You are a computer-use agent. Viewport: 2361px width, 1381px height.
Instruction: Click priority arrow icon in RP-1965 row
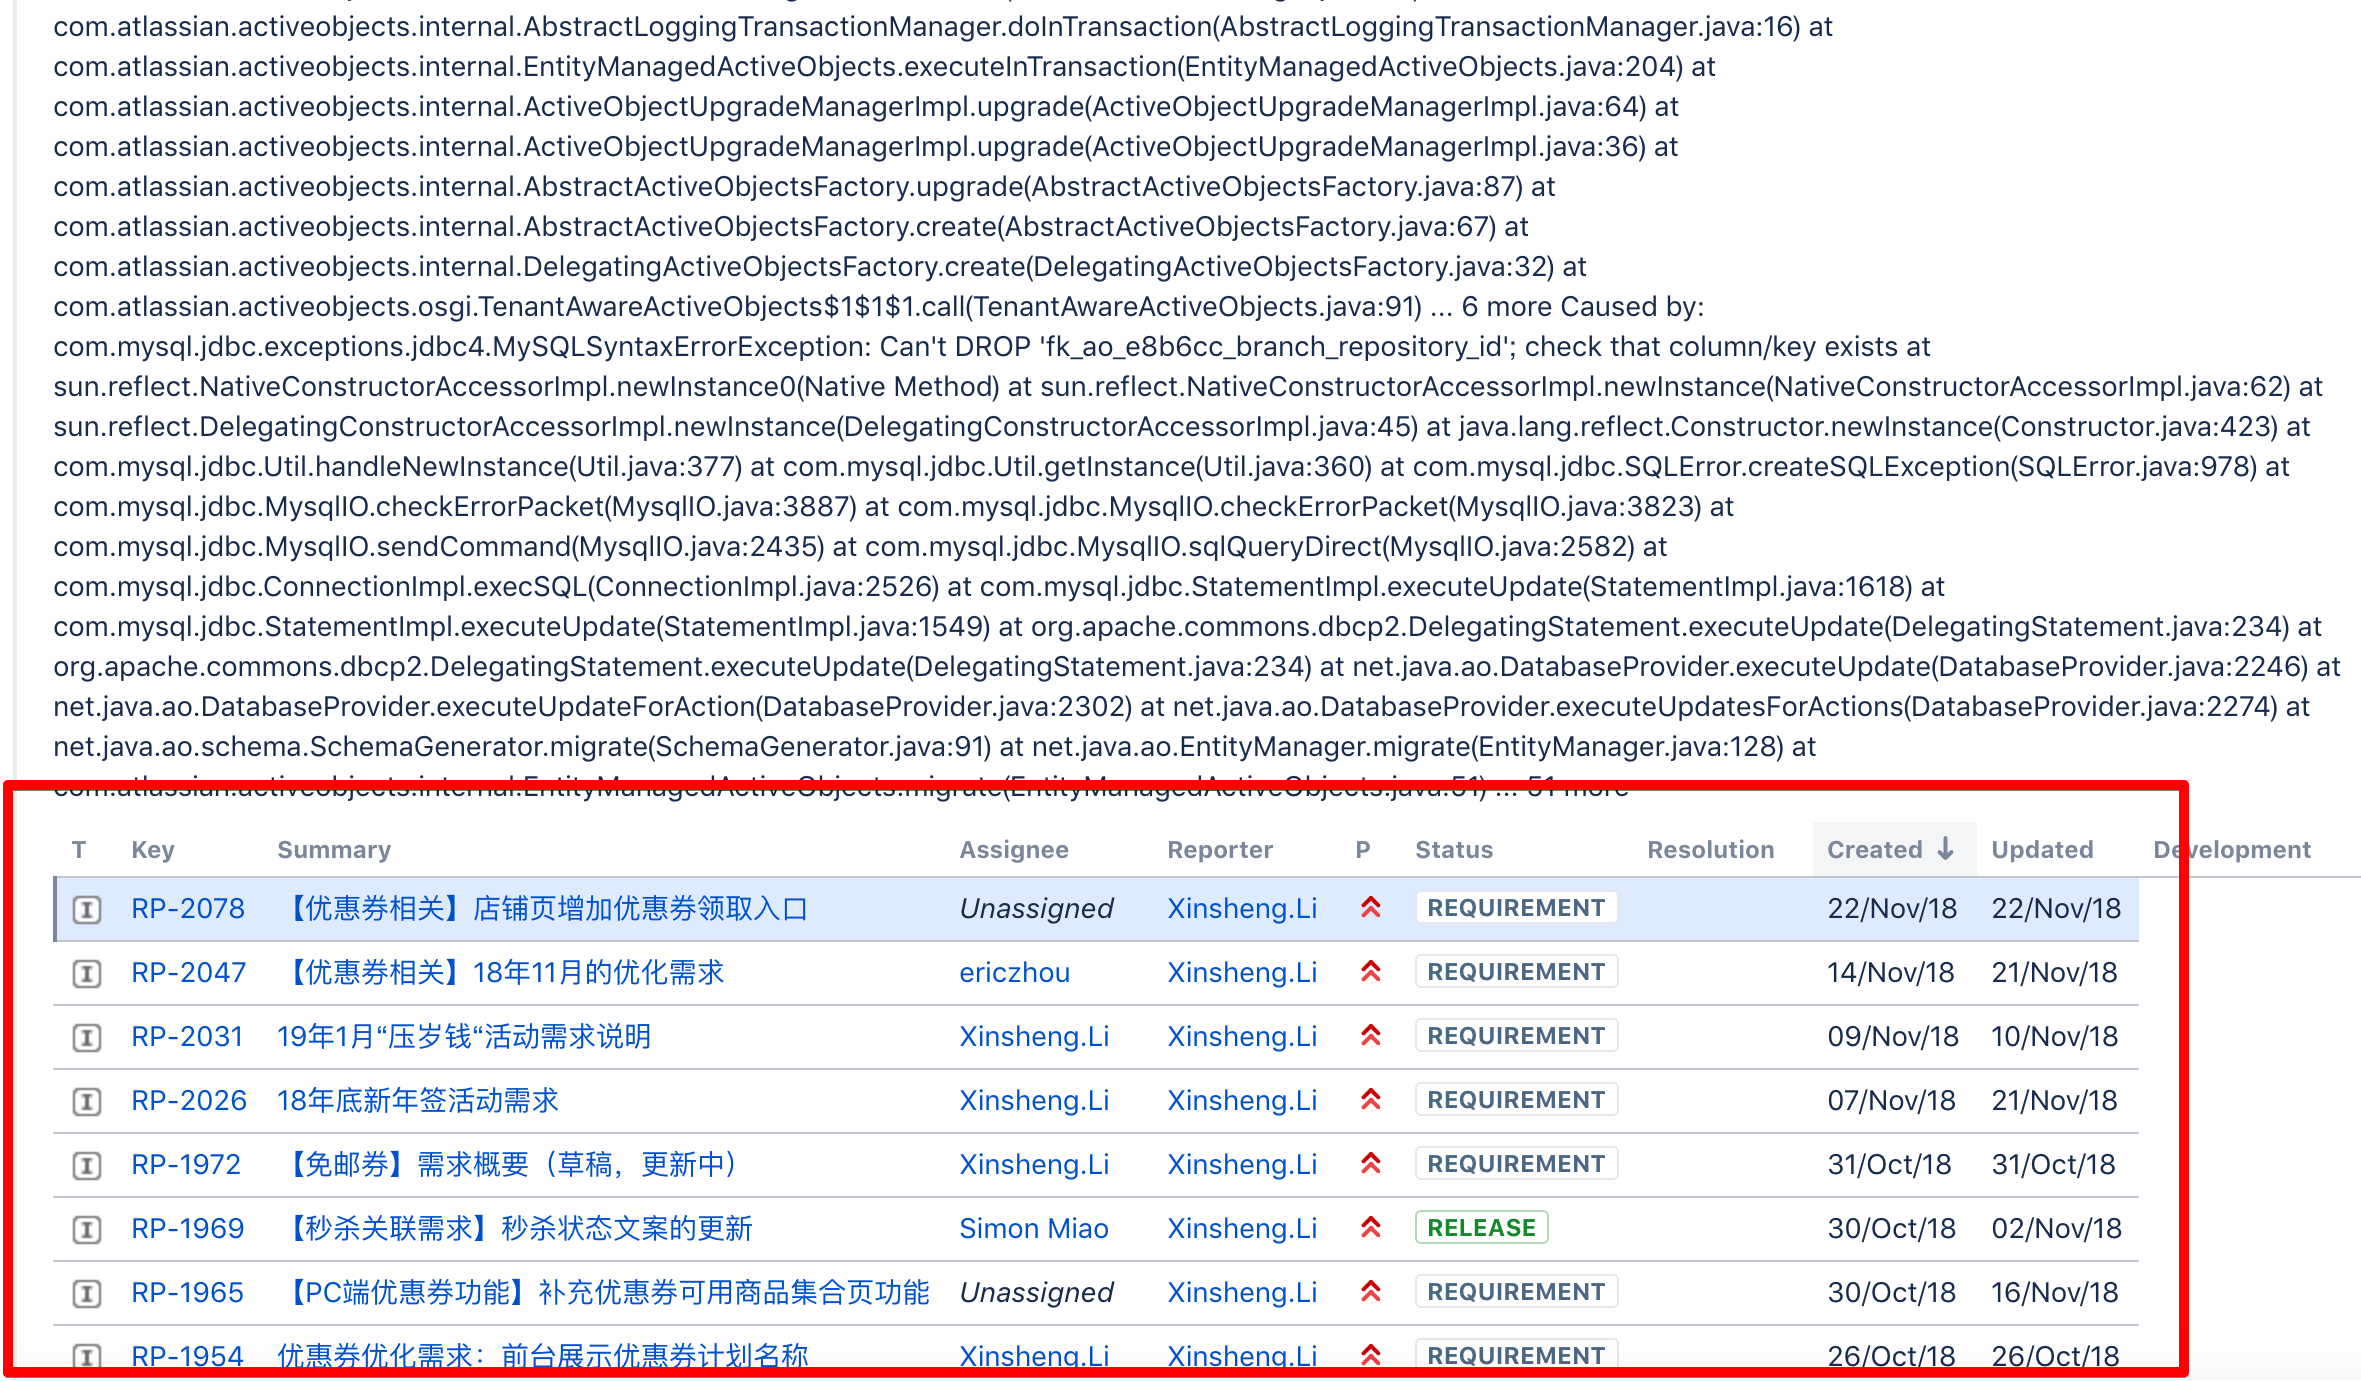click(1370, 1291)
